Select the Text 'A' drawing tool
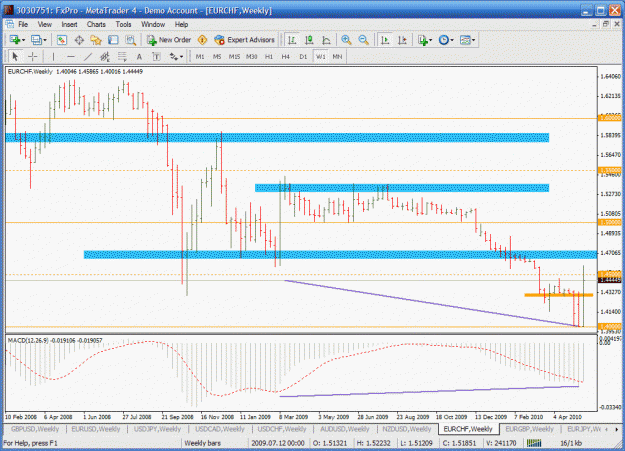This screenshot has width=625, height=451. (139, 57)
